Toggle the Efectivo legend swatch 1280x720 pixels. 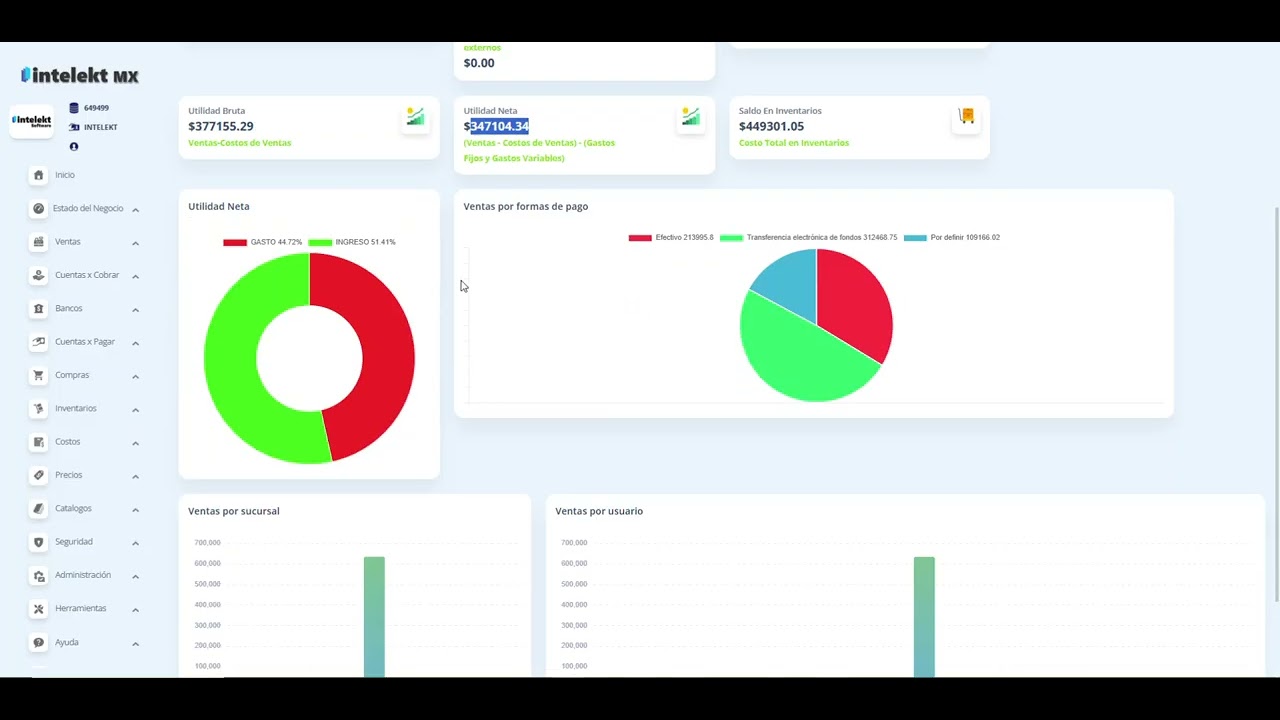coord(640,238)
